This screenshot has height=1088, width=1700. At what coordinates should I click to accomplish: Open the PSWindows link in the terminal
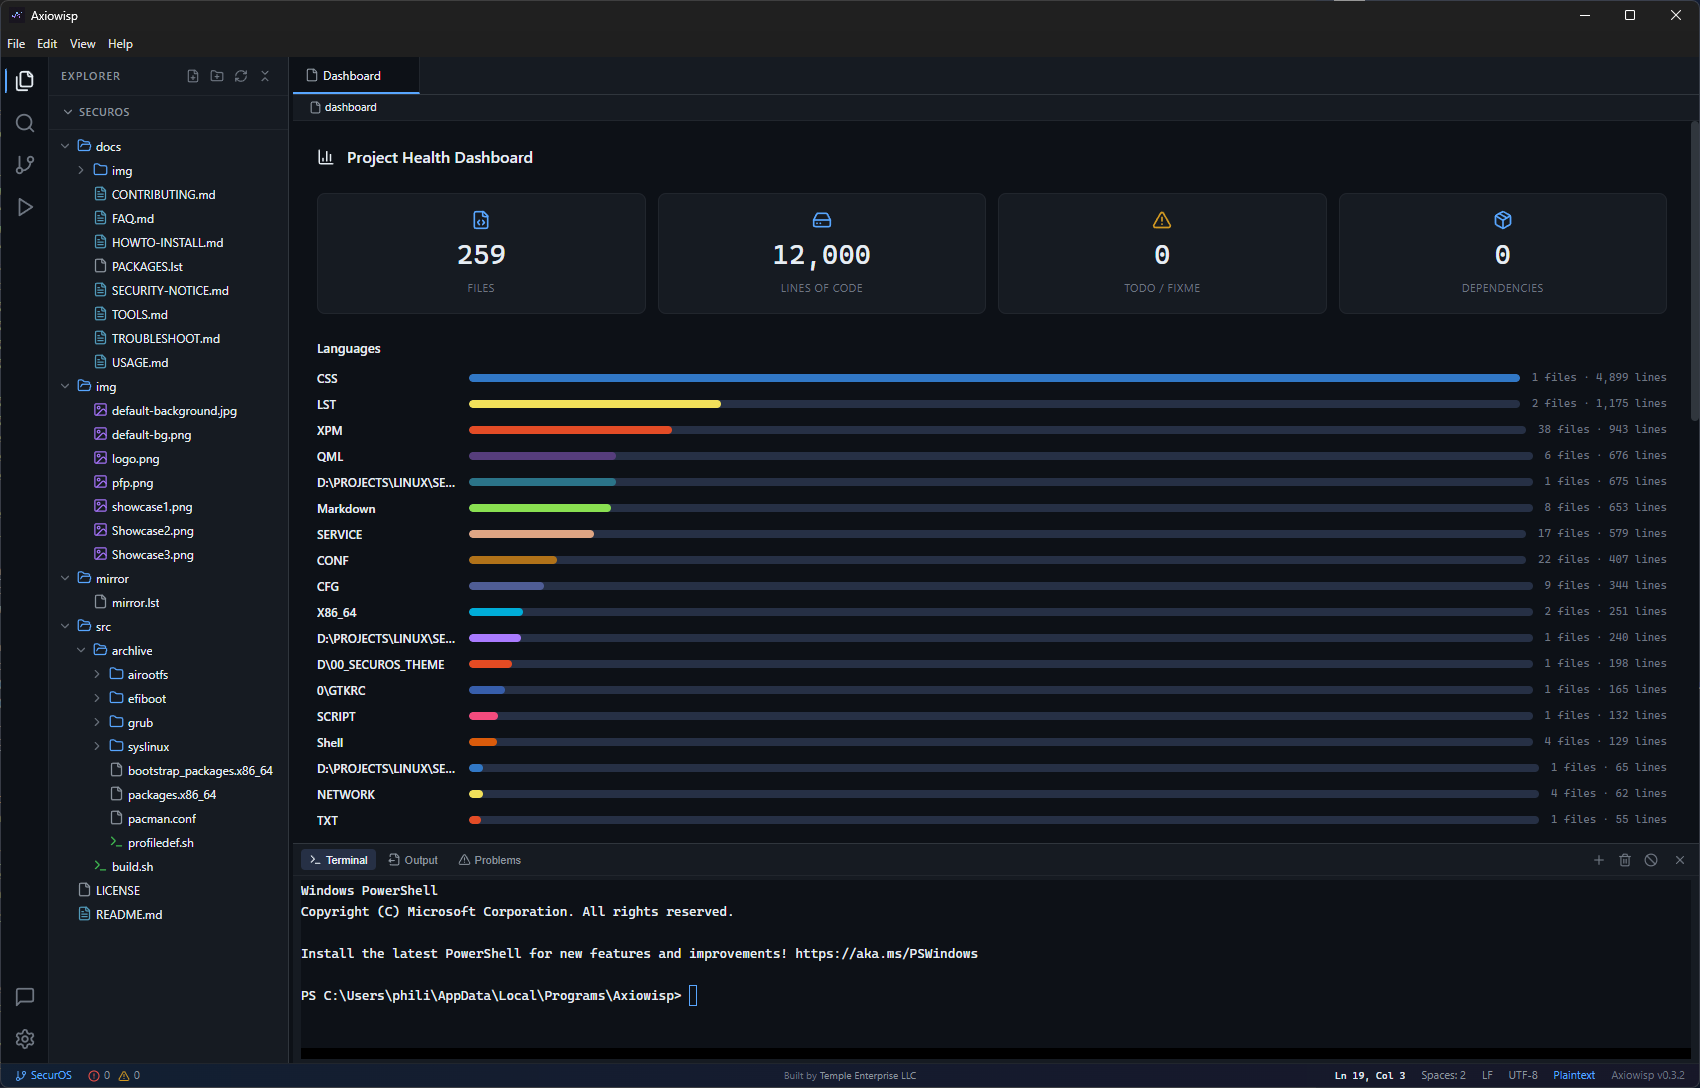click(886, 953)
